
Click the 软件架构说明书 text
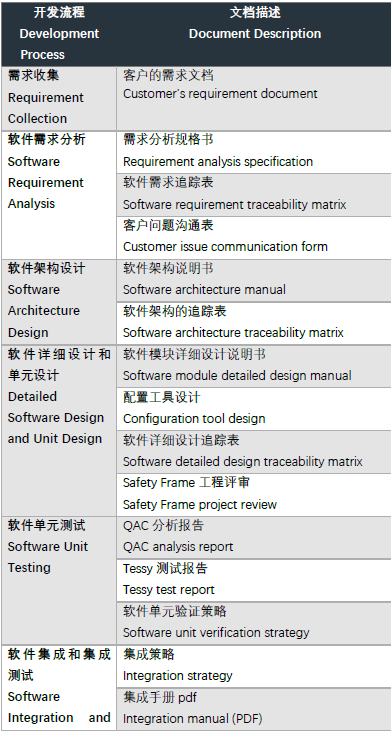[168, 268]
